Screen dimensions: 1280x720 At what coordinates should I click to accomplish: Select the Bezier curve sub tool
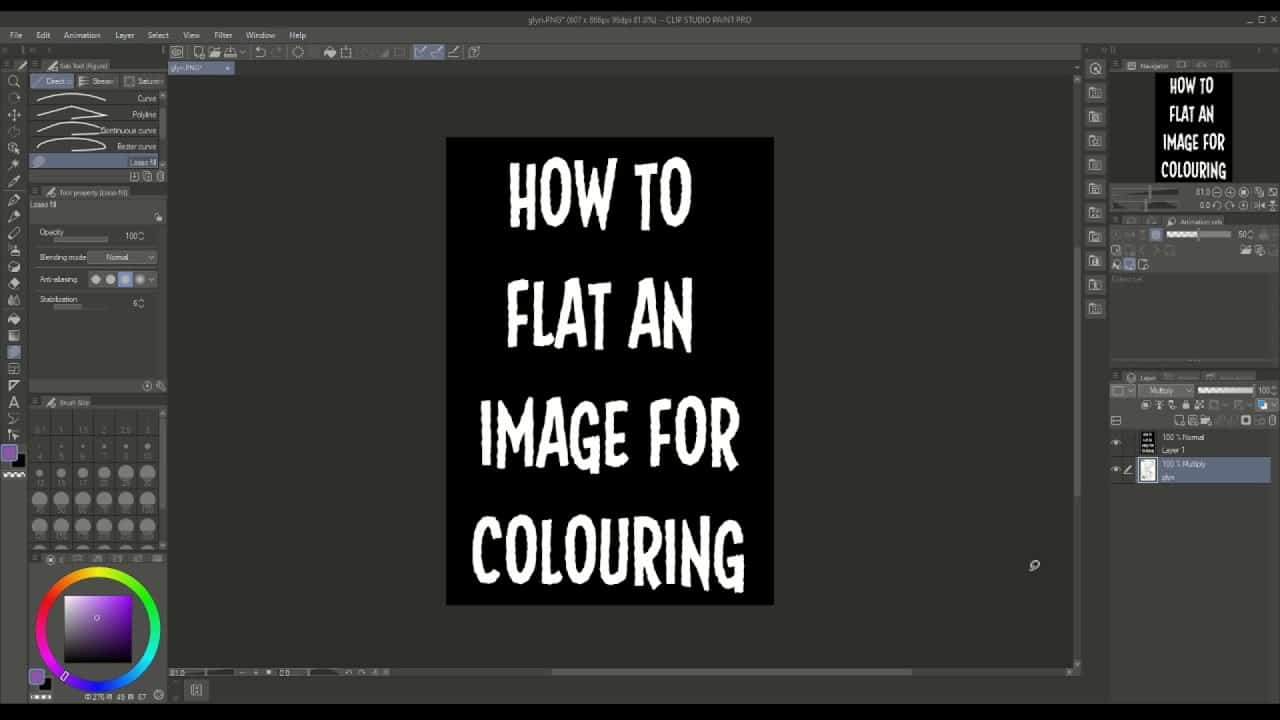(x=97, y=146)
